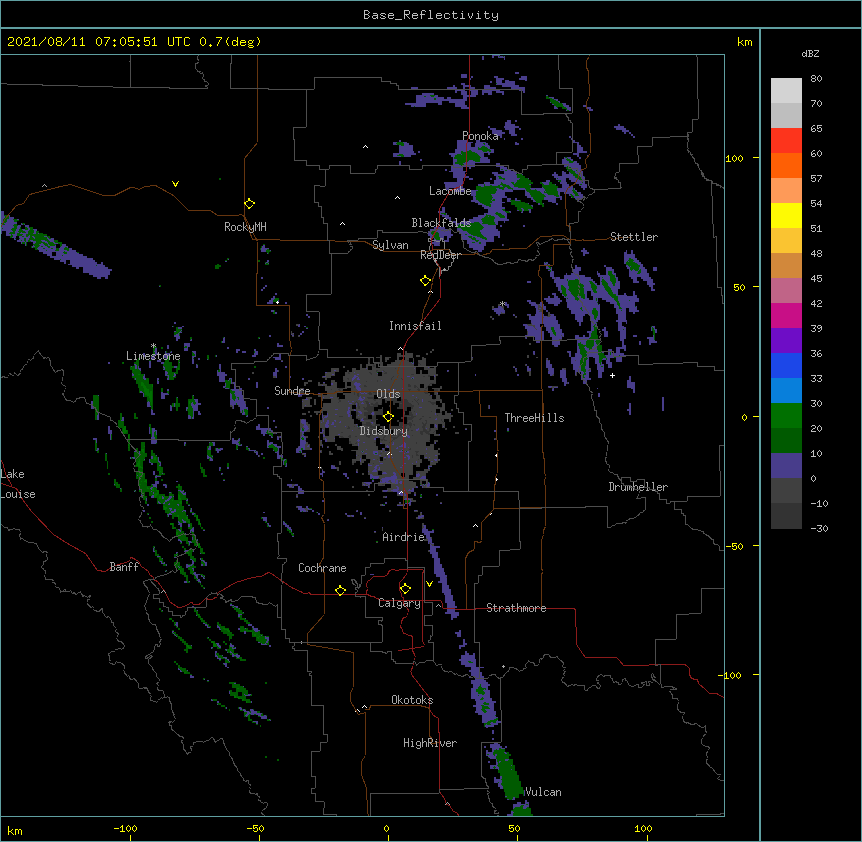862x842 pixels.
Task: Click the Sylvan town label
Action: [390, 245]
